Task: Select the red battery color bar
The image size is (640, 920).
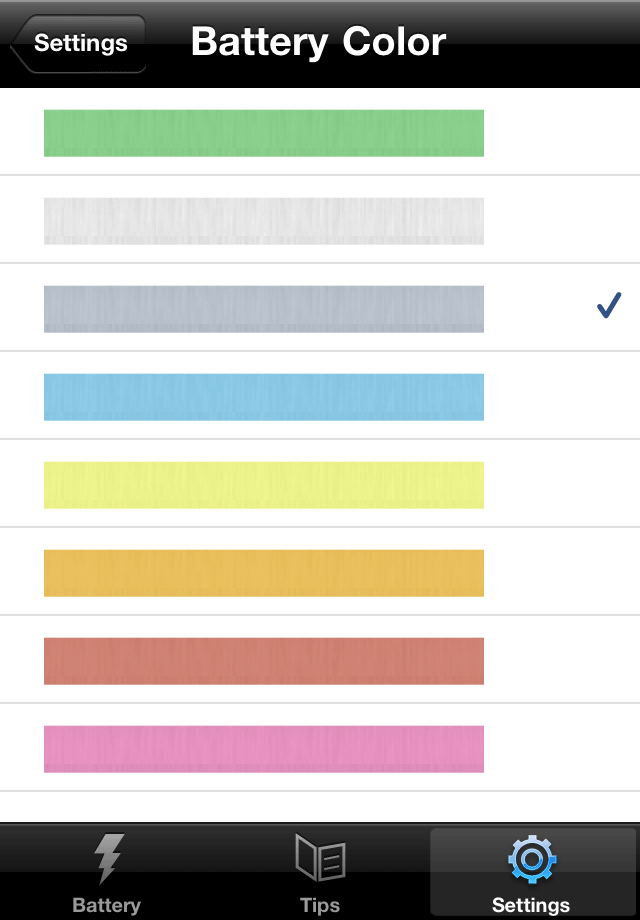Action: [264, 661]
